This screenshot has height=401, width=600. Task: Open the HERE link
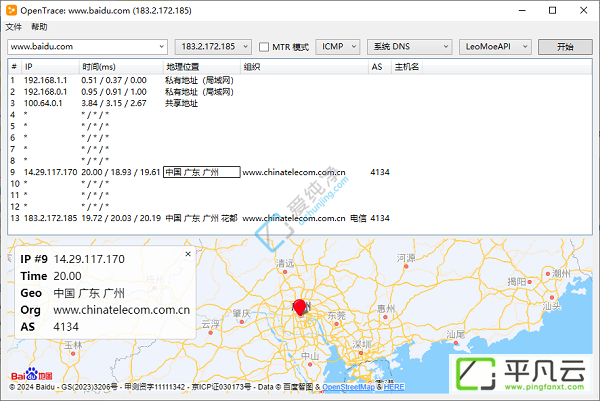[x=394, y=387]
